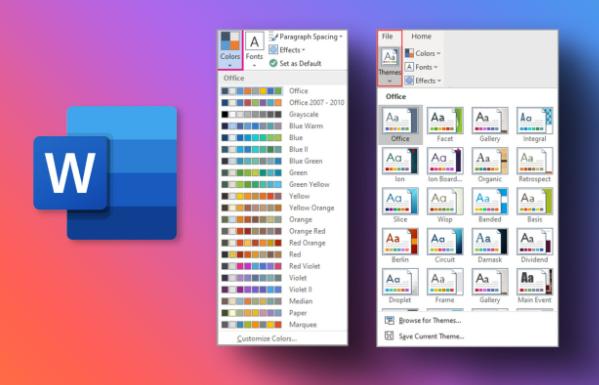
Task: Apply the Facet theme
Action: (445, 125)
